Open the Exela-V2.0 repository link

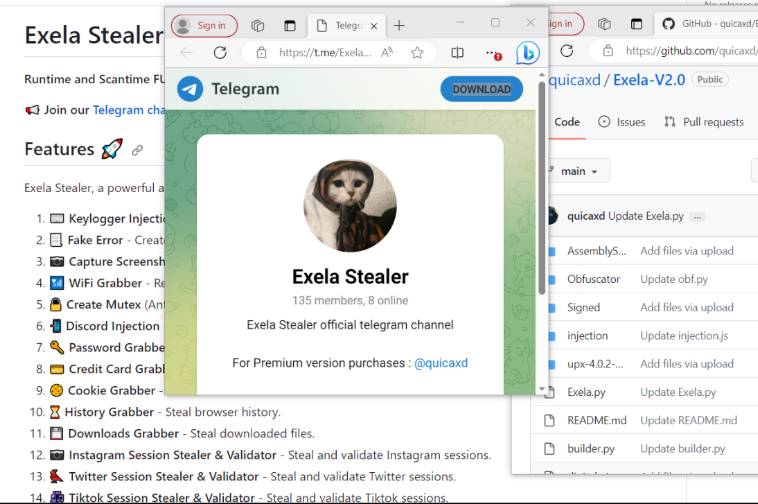[x=649, y=80]
